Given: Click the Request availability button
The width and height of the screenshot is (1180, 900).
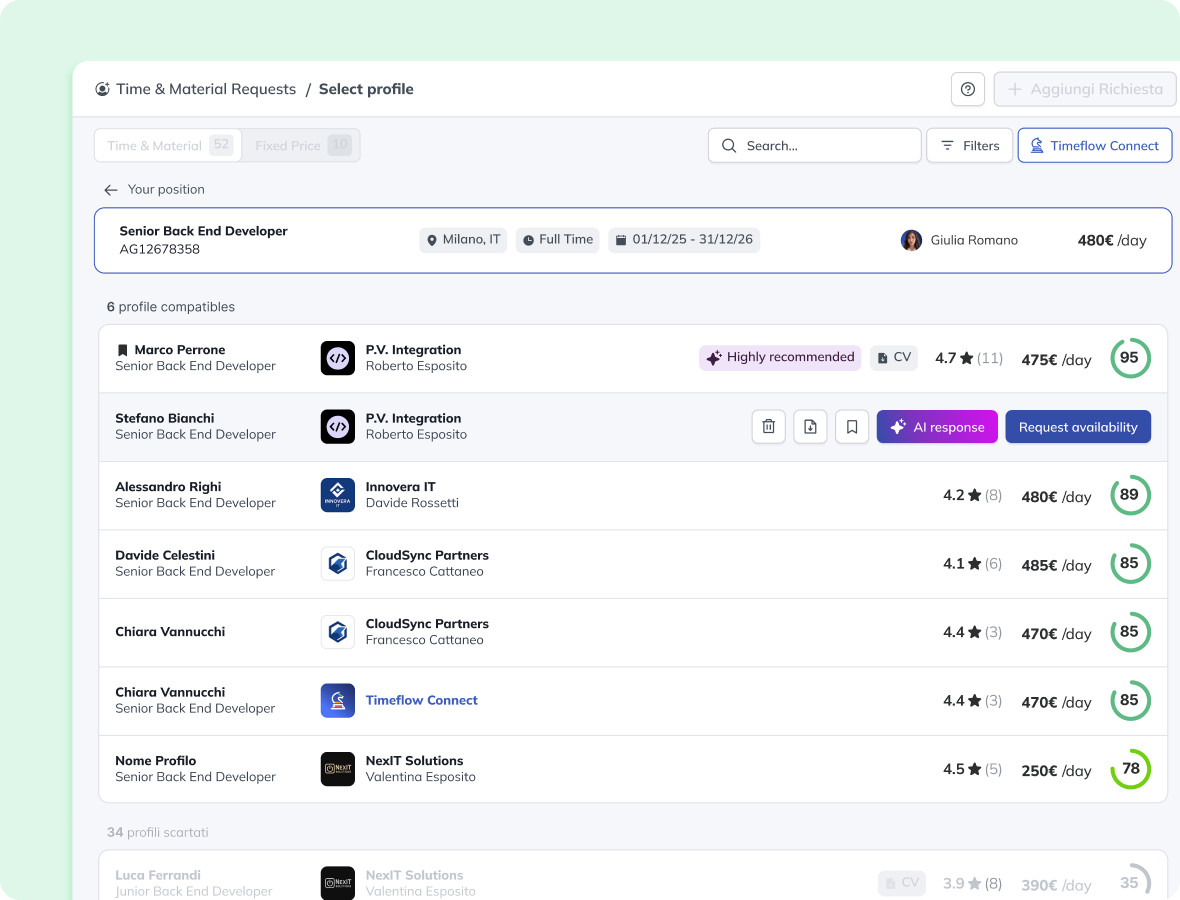Looking at the screenshot, I should [x=1077, y=427].
